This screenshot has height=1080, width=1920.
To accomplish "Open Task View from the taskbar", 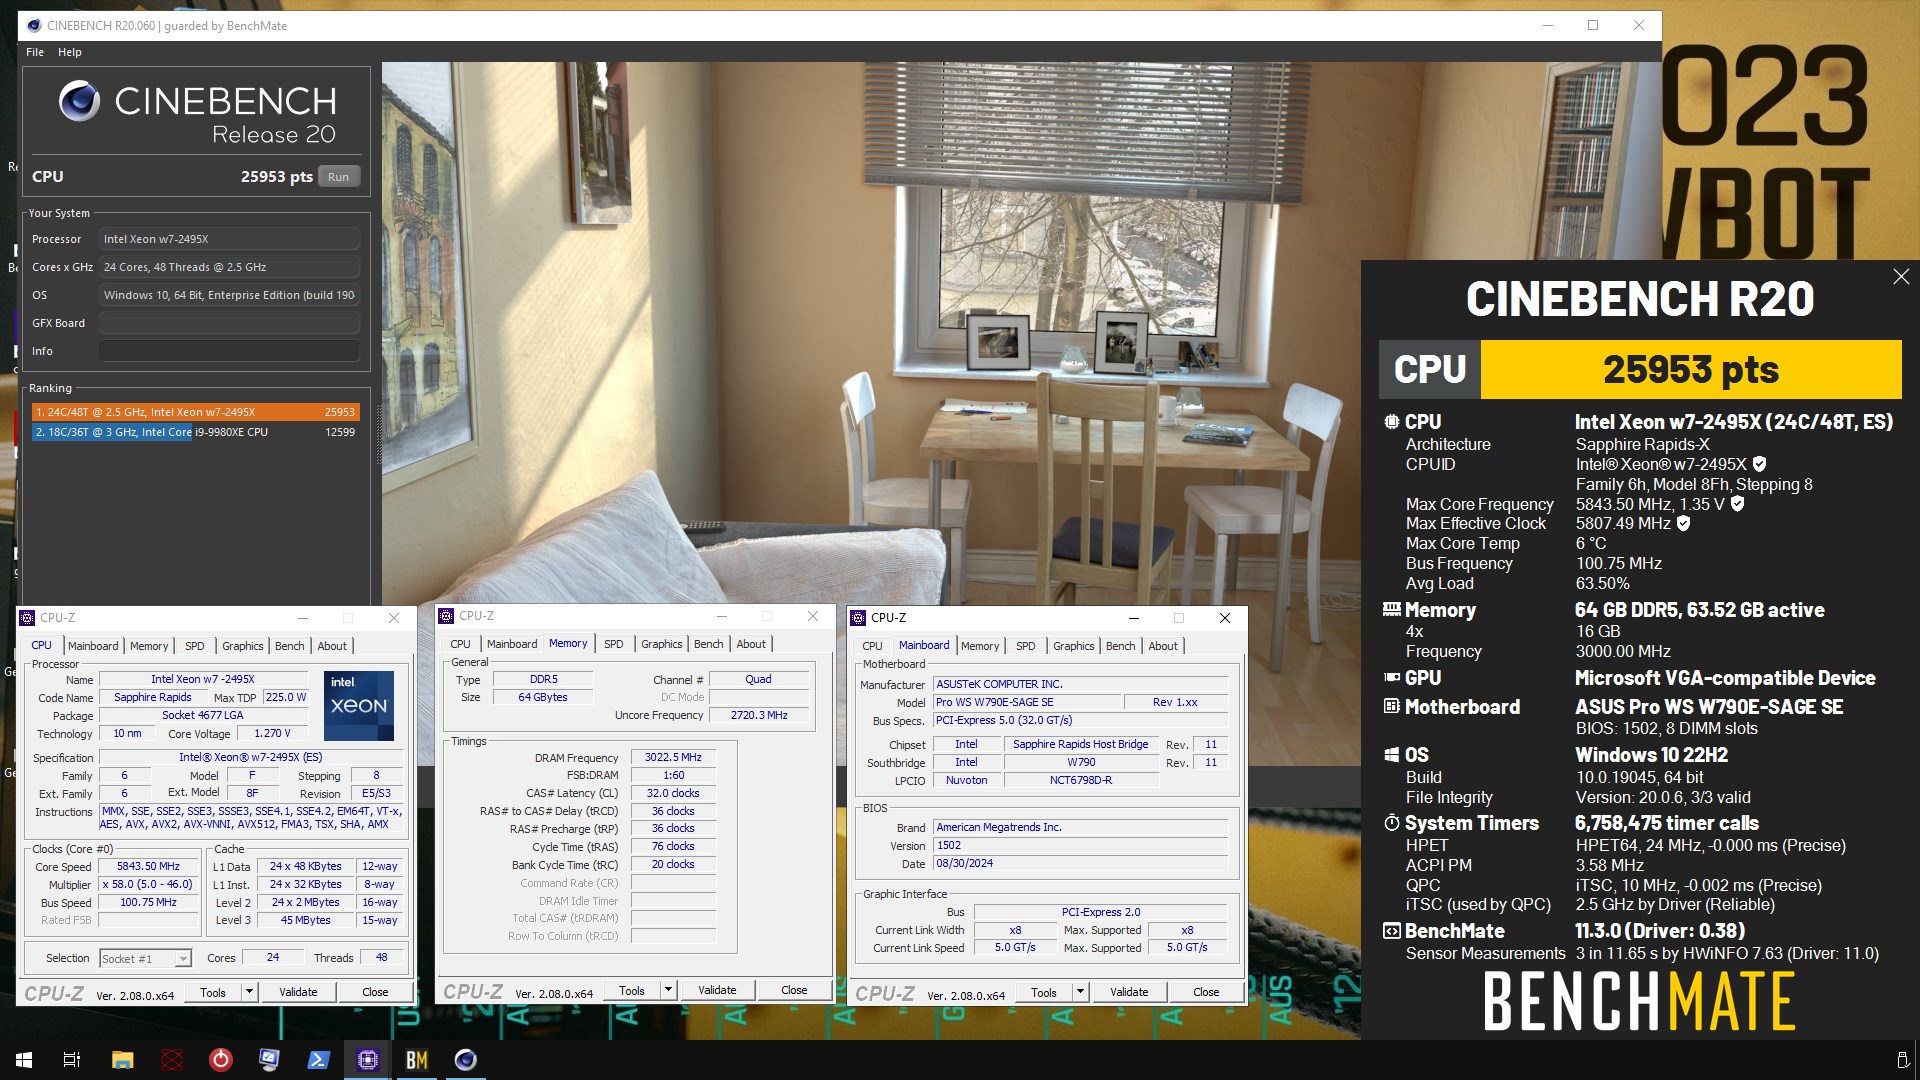I will (x=72, y=1060).
